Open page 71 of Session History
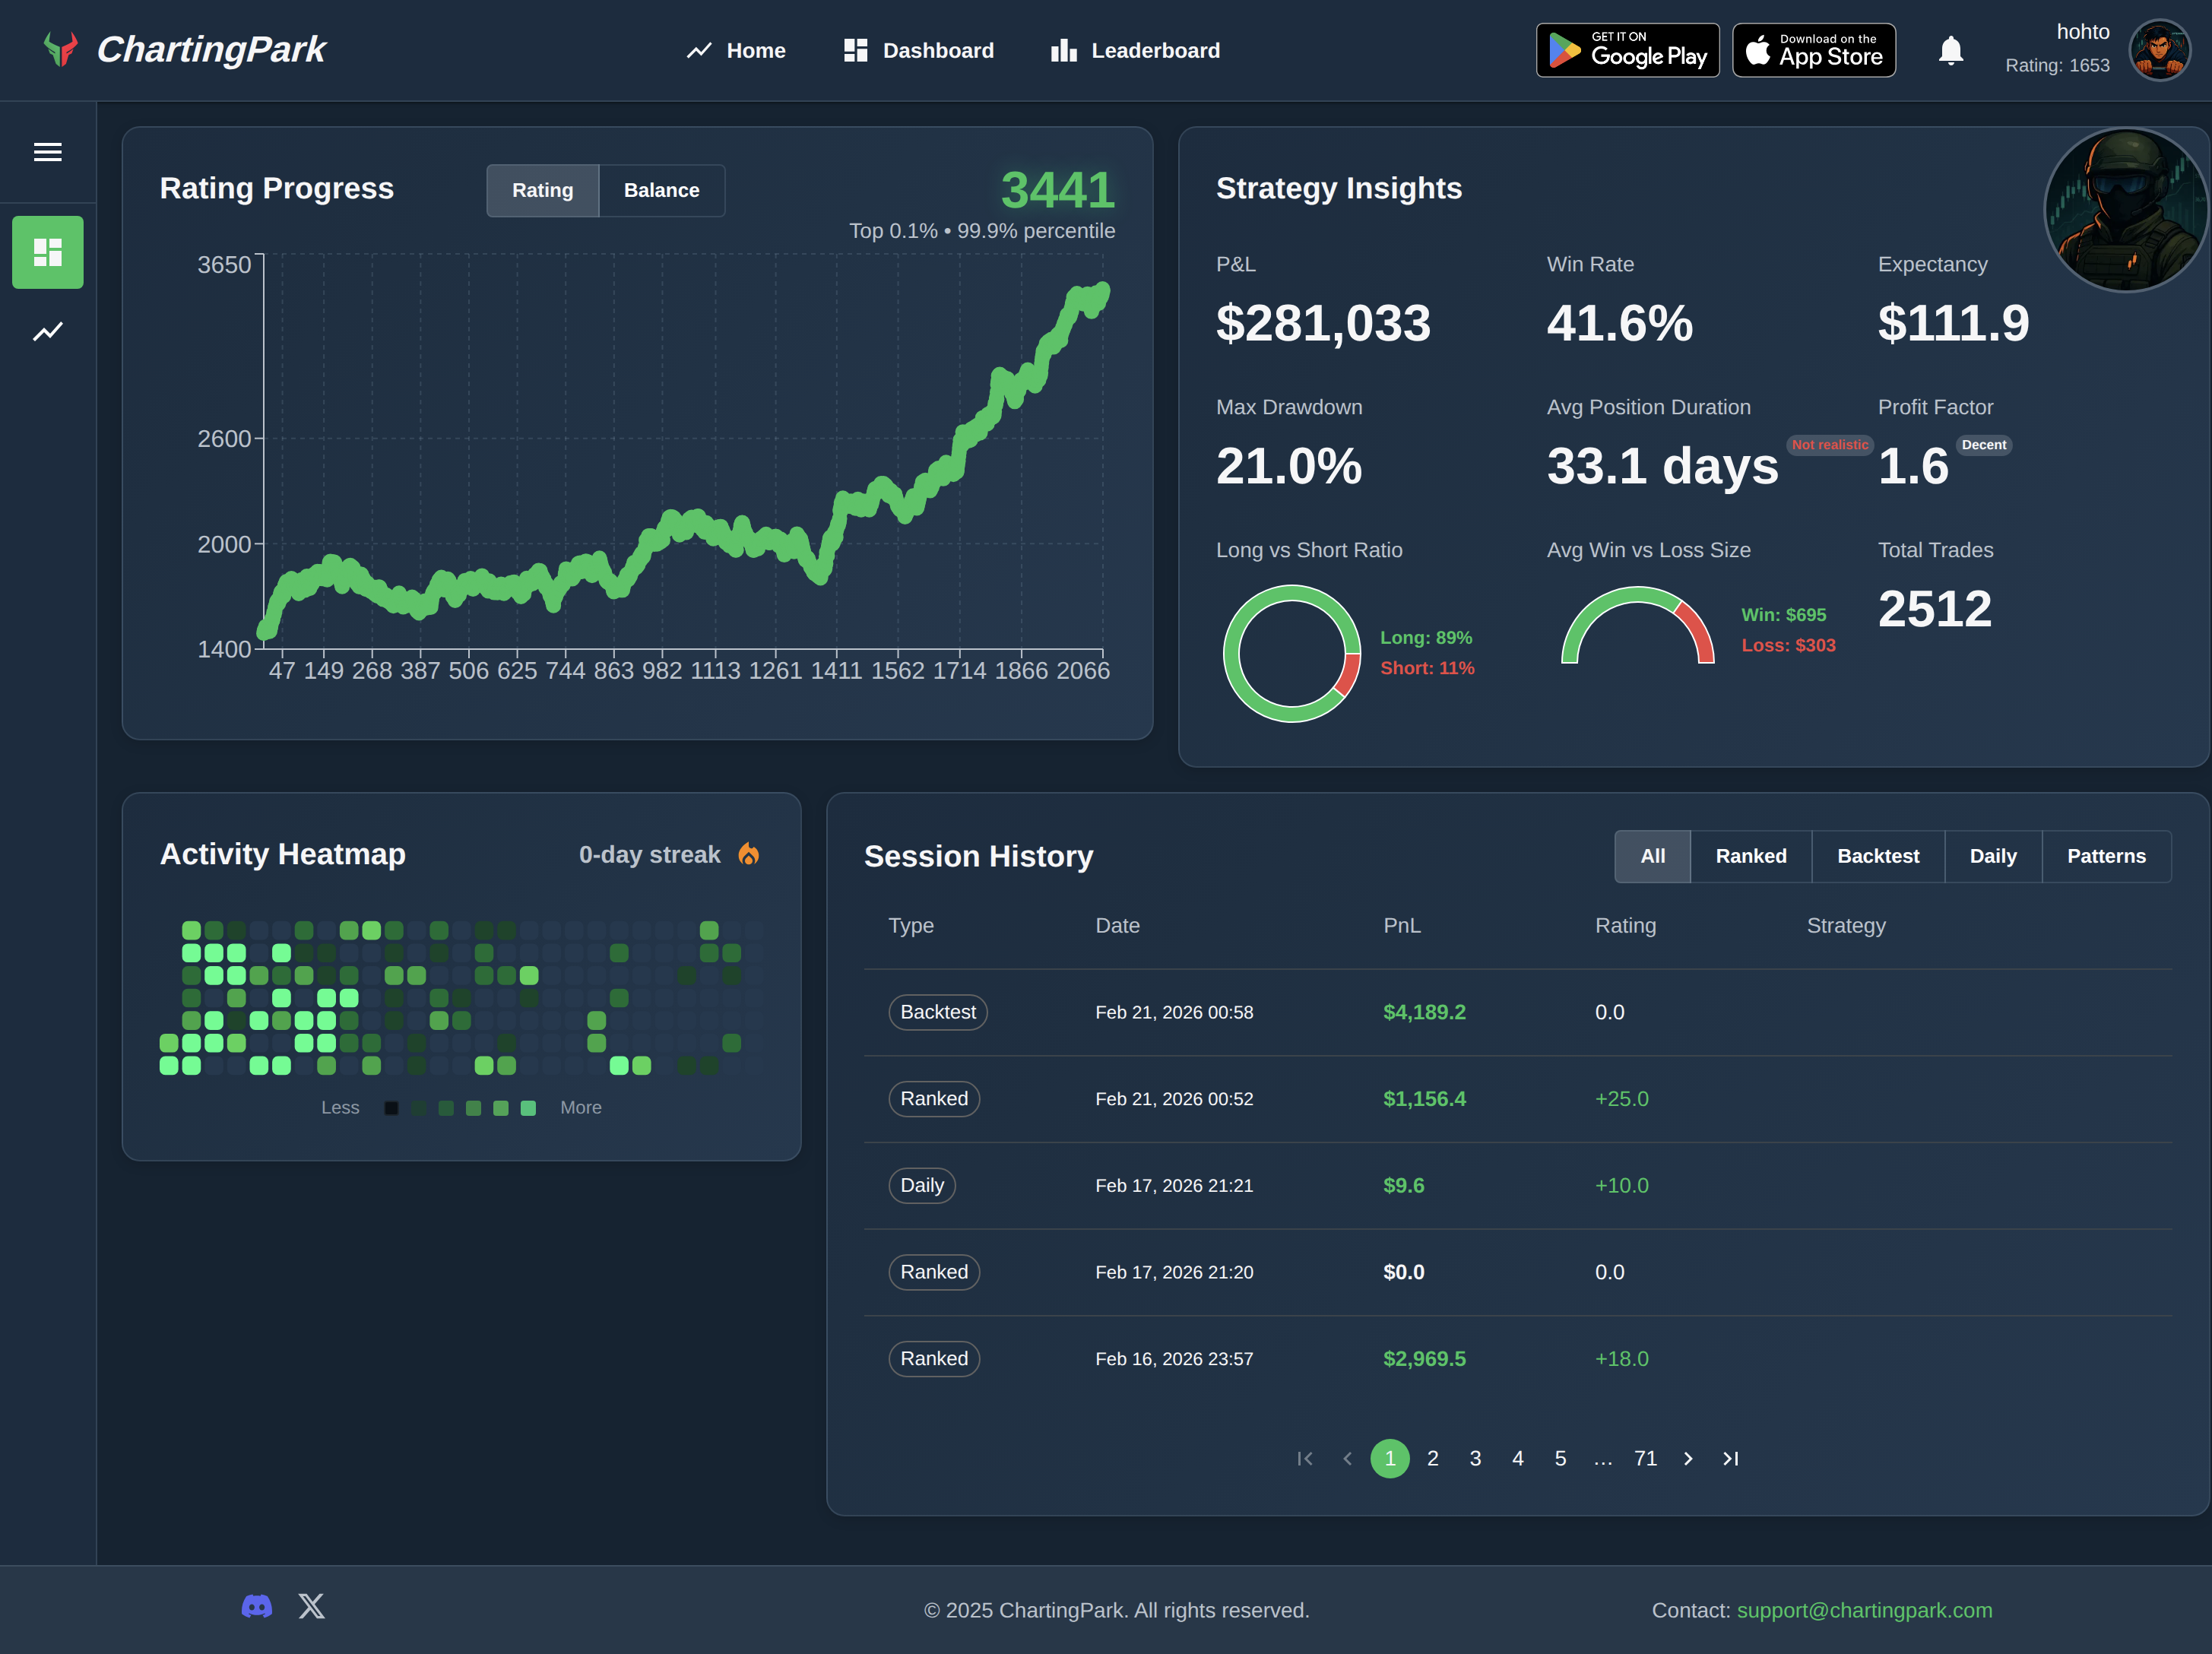Image resolution: width=2212 pixels, height=1654 pixels. tap(1645, 1459)
